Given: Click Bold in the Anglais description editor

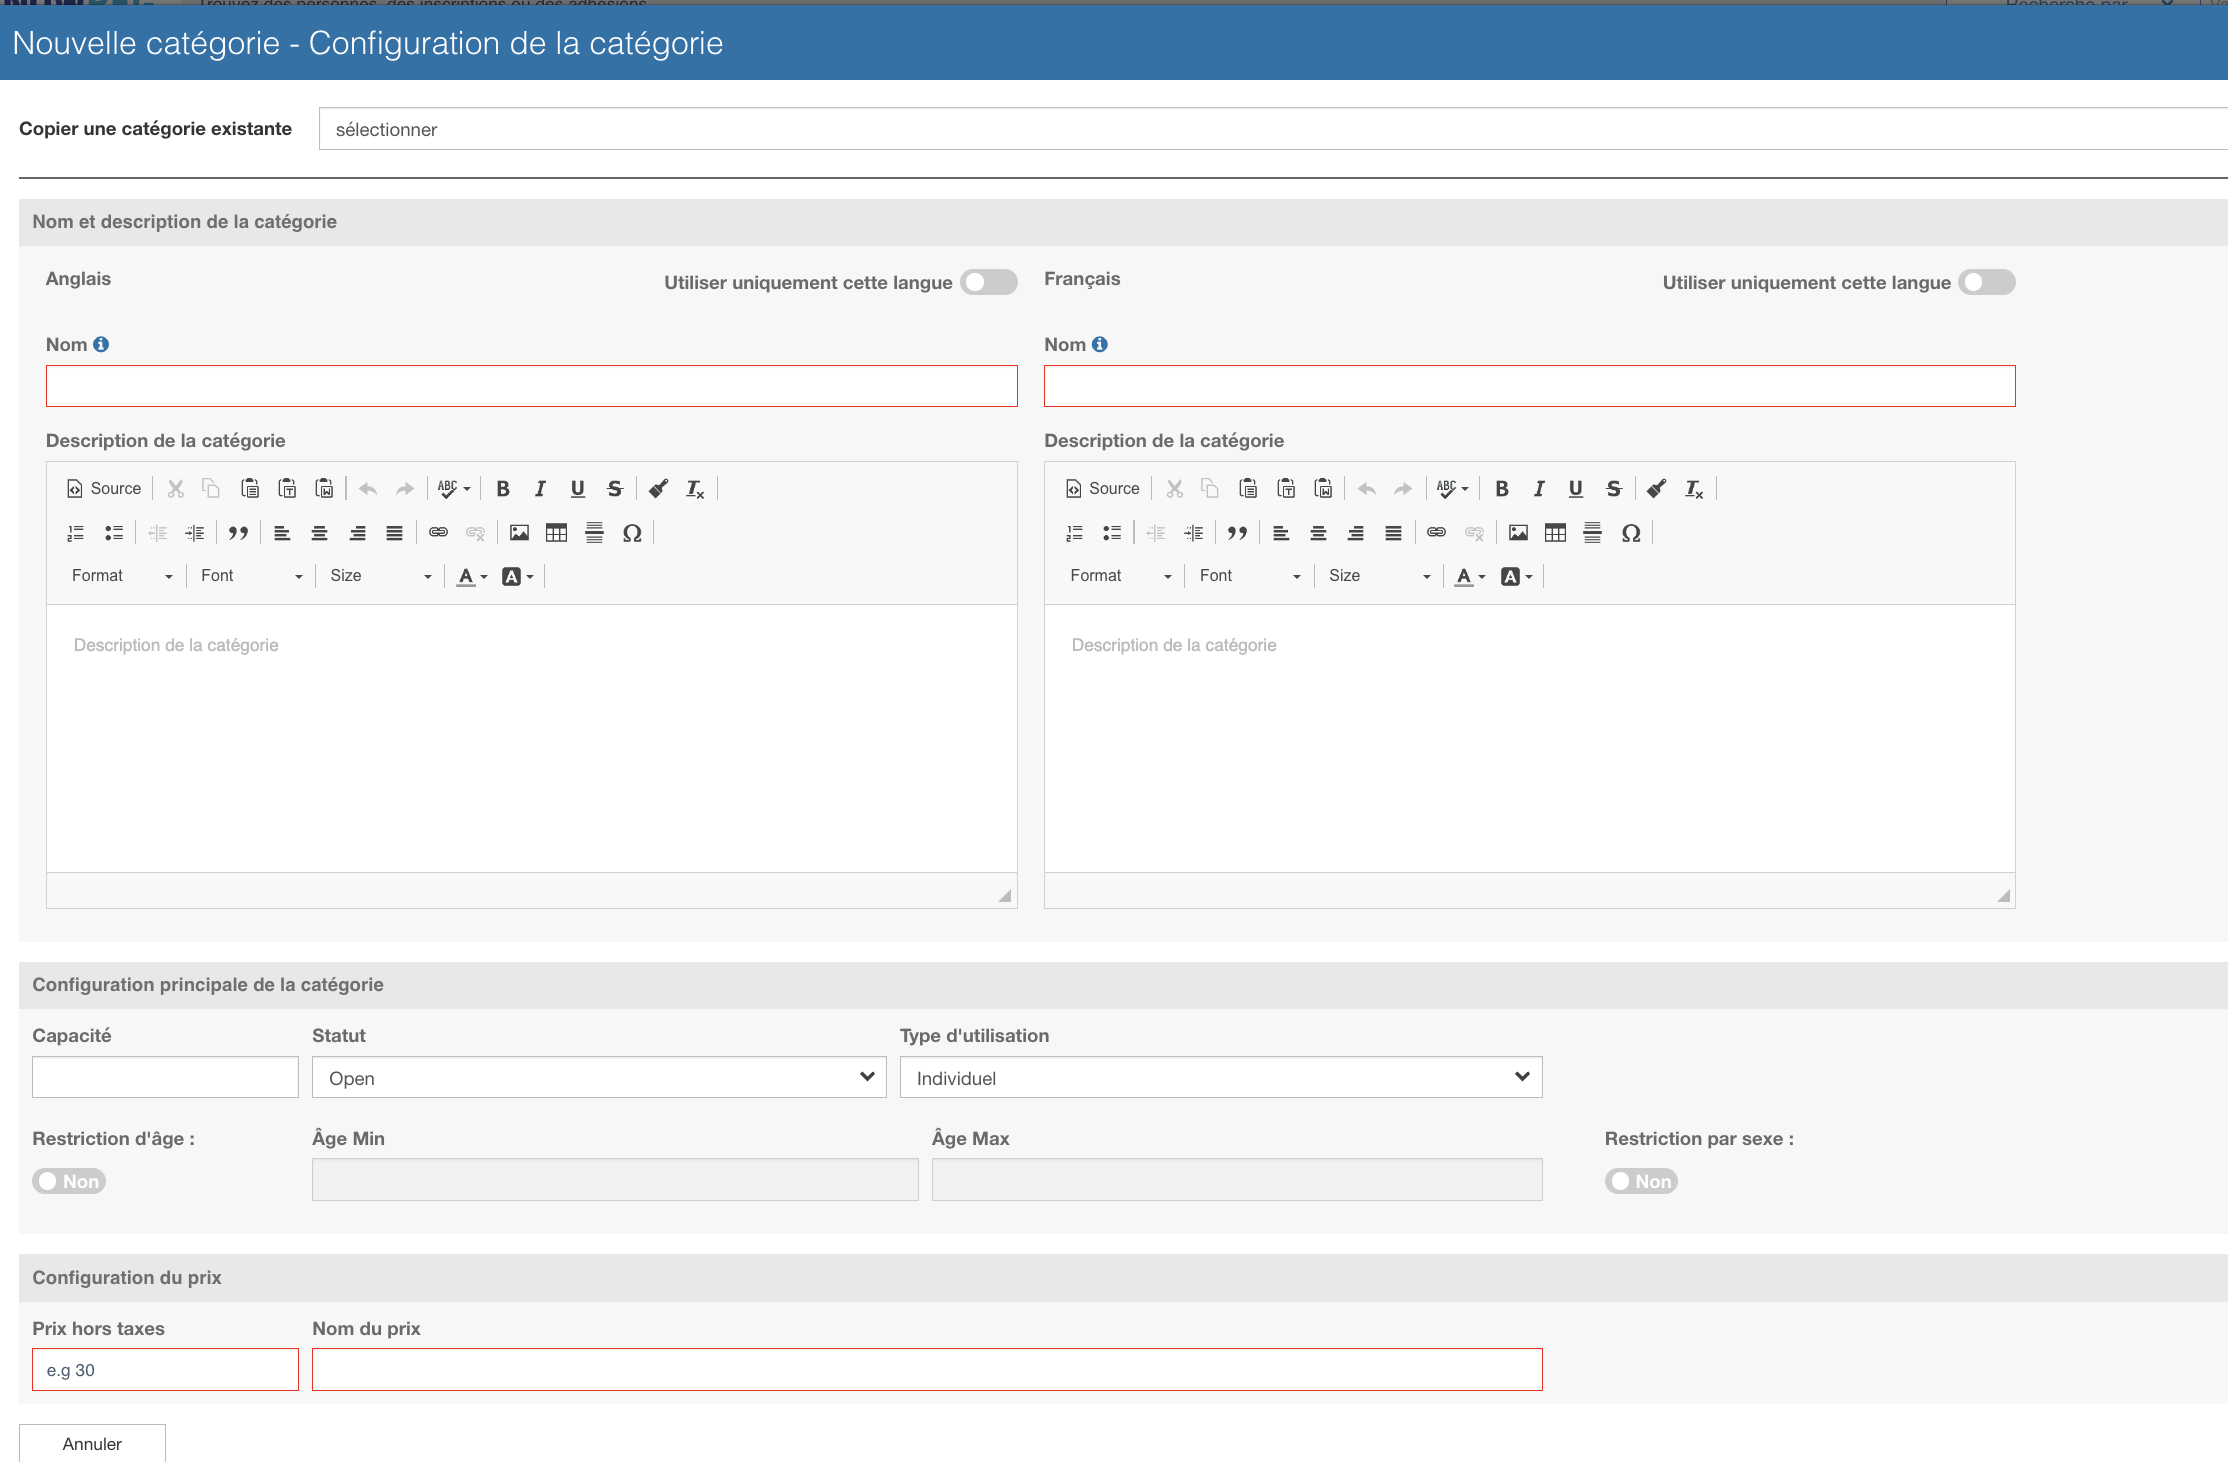Looking at the screenshot, I should point(503,488).
